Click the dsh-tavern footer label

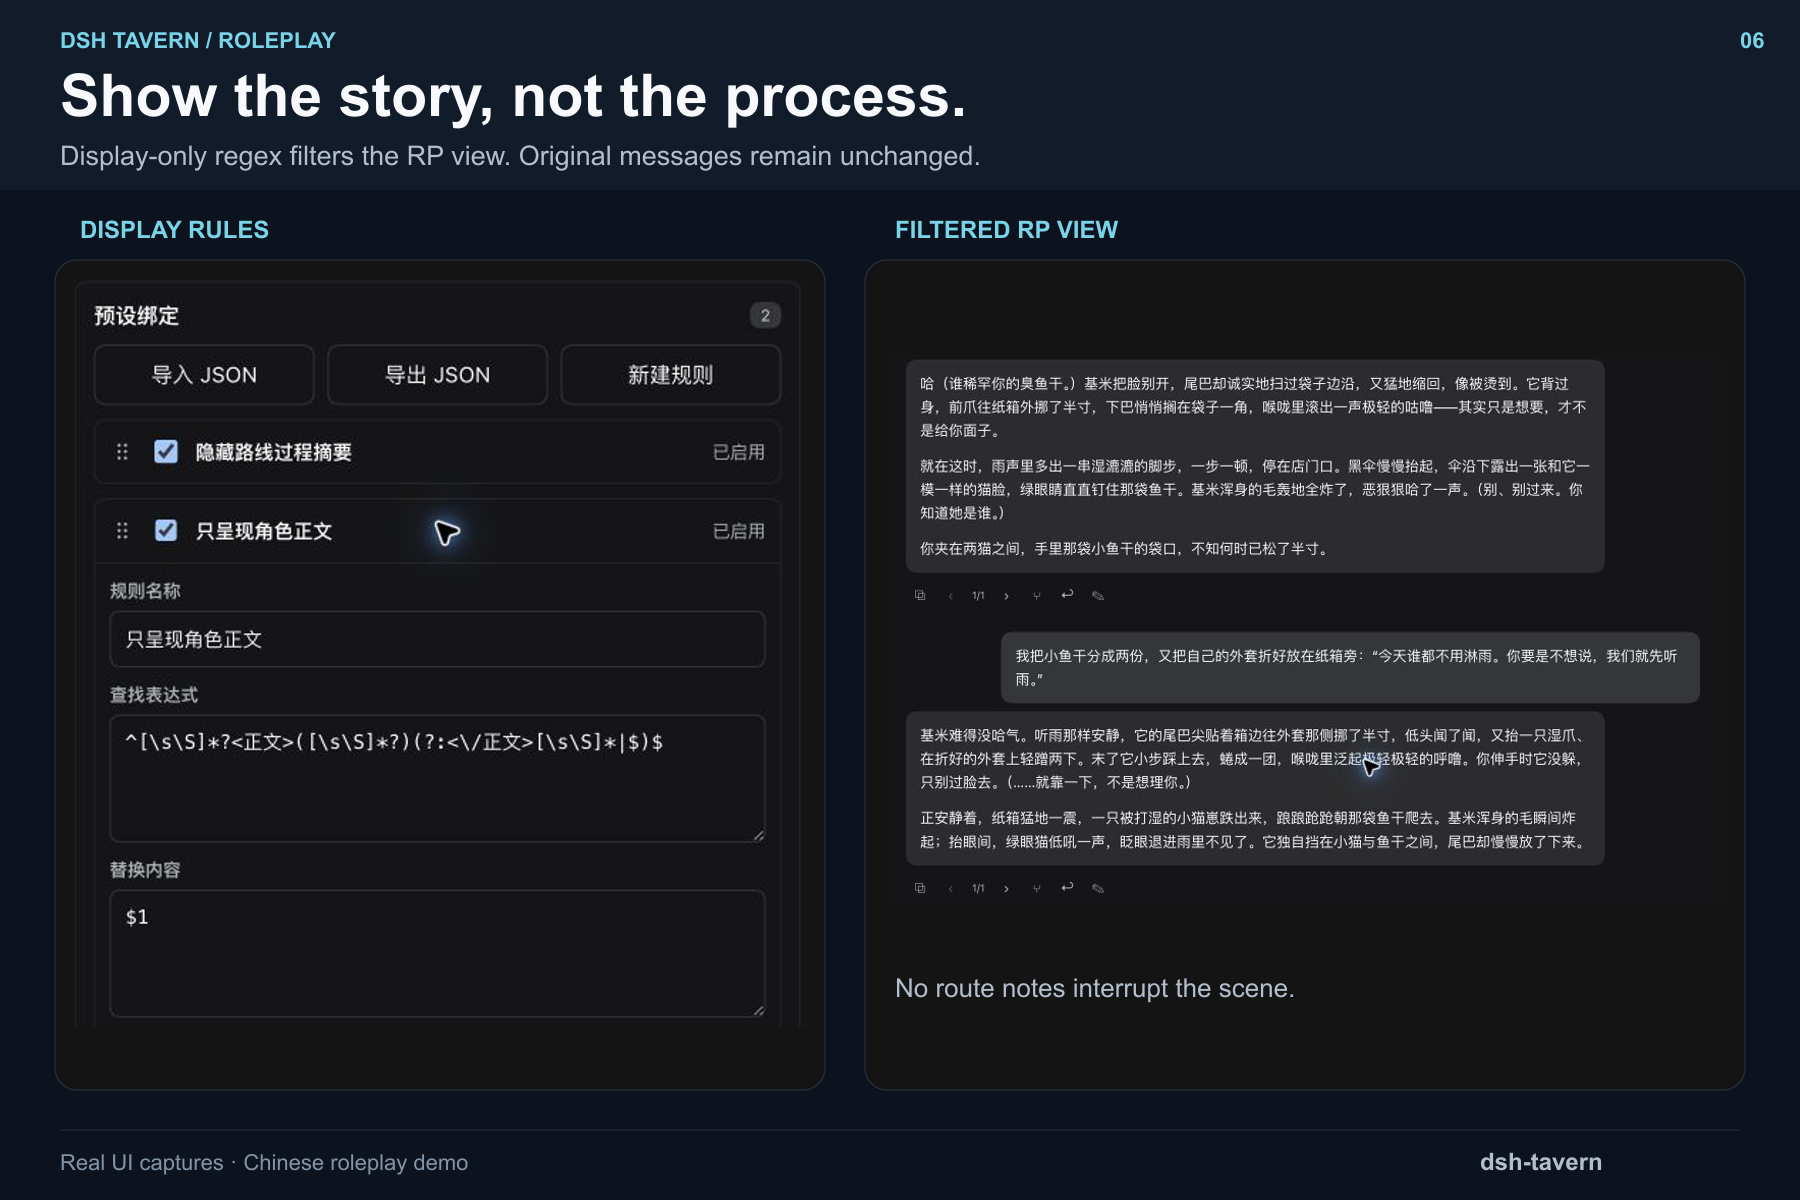pyautogui.click(x=1541, y=1162)
